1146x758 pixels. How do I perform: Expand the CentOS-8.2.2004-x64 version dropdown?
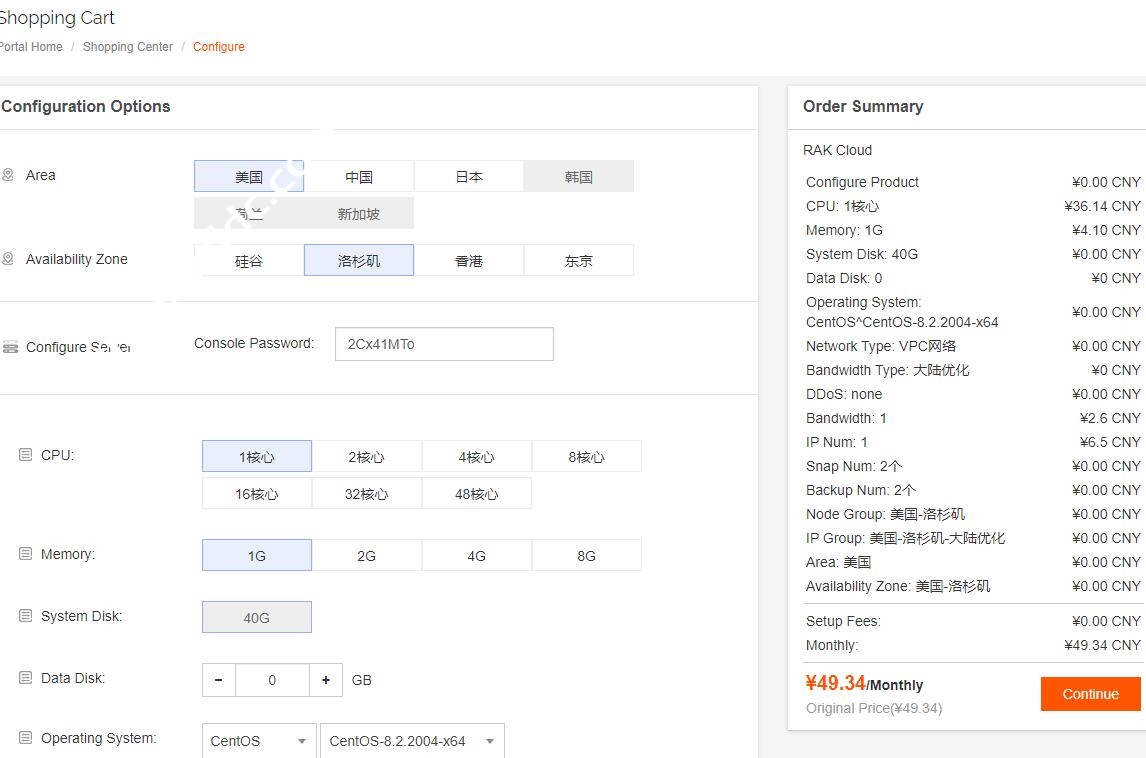click(x=411, y=741)
